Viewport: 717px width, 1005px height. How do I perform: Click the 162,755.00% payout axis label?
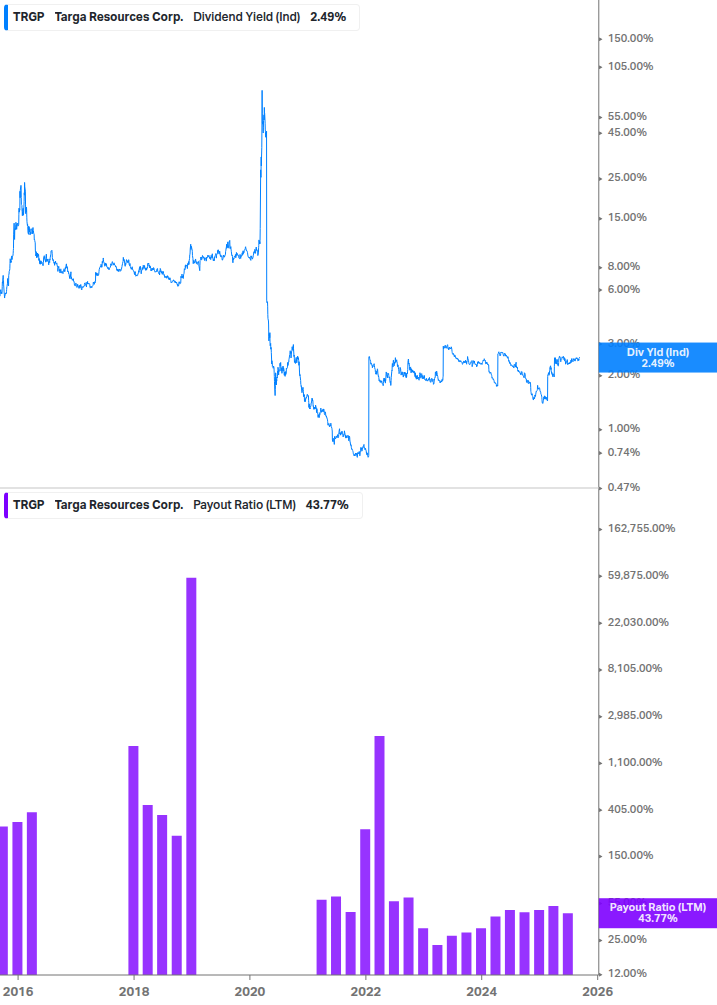pyautogui.click(x=641, y=528)
